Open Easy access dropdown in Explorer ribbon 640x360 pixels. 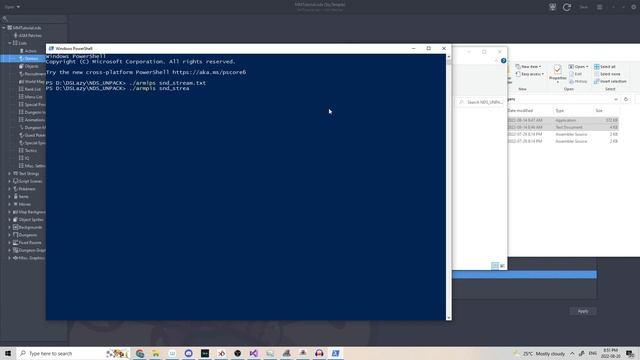[x=529, y=74]
